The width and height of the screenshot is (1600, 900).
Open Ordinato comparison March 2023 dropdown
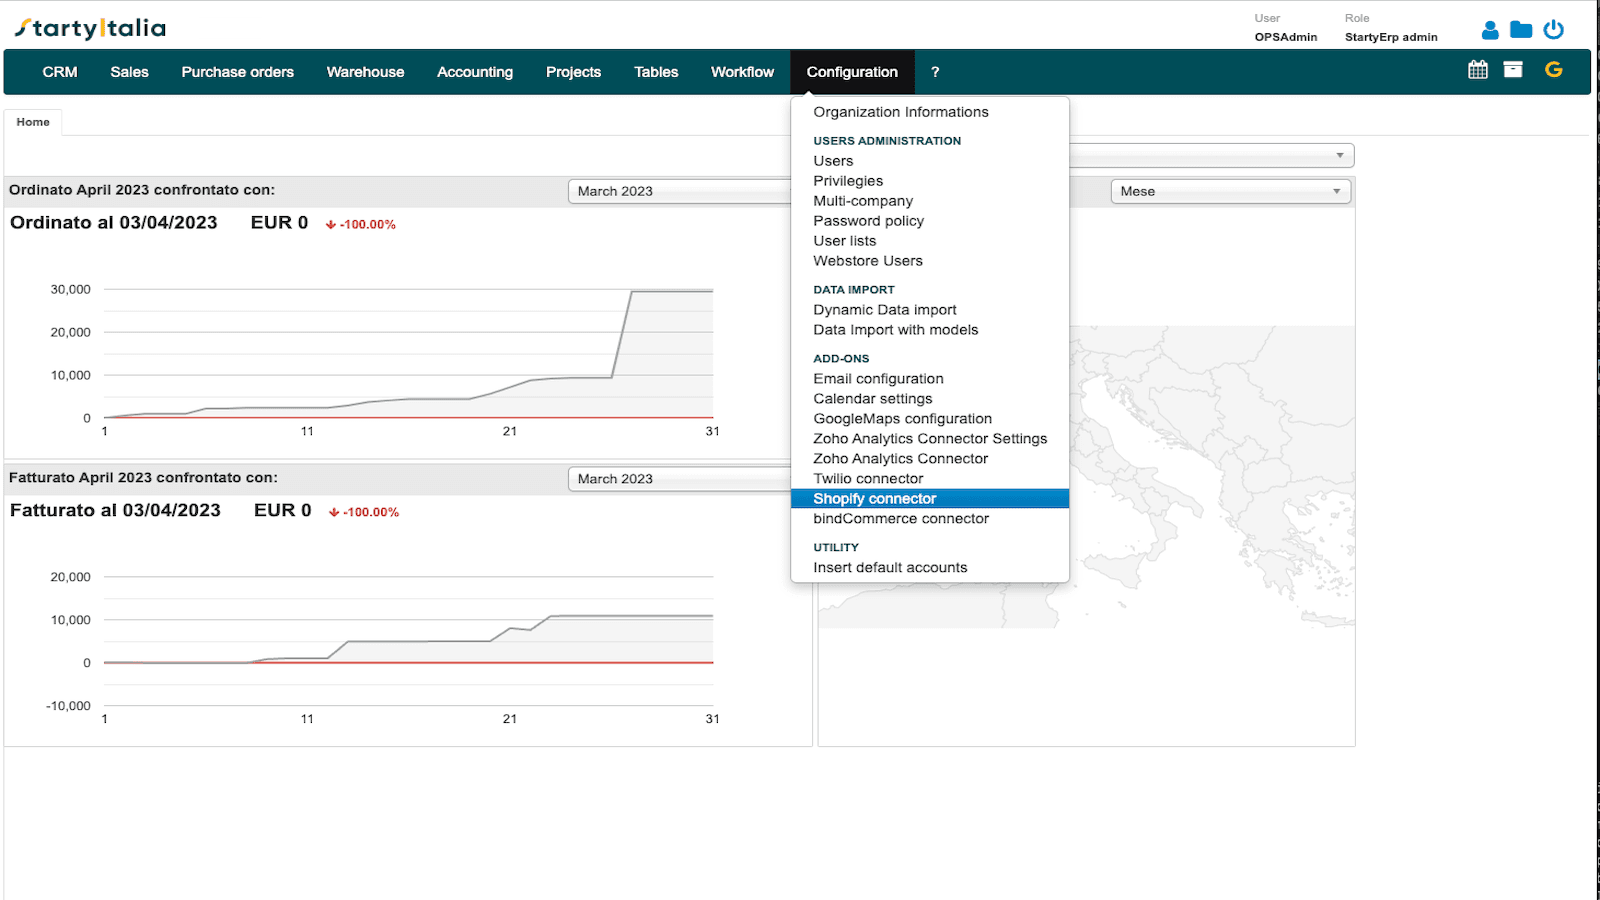click(680, 192)
